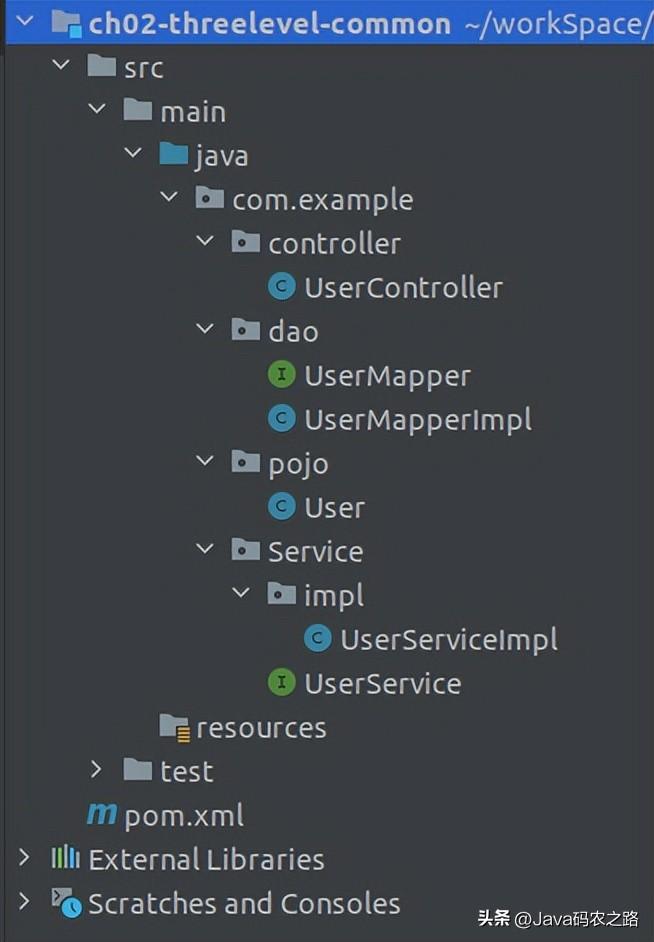Click the resources folder icon
Viewport: 654px width, 942px height.
(x=175, y=727)
